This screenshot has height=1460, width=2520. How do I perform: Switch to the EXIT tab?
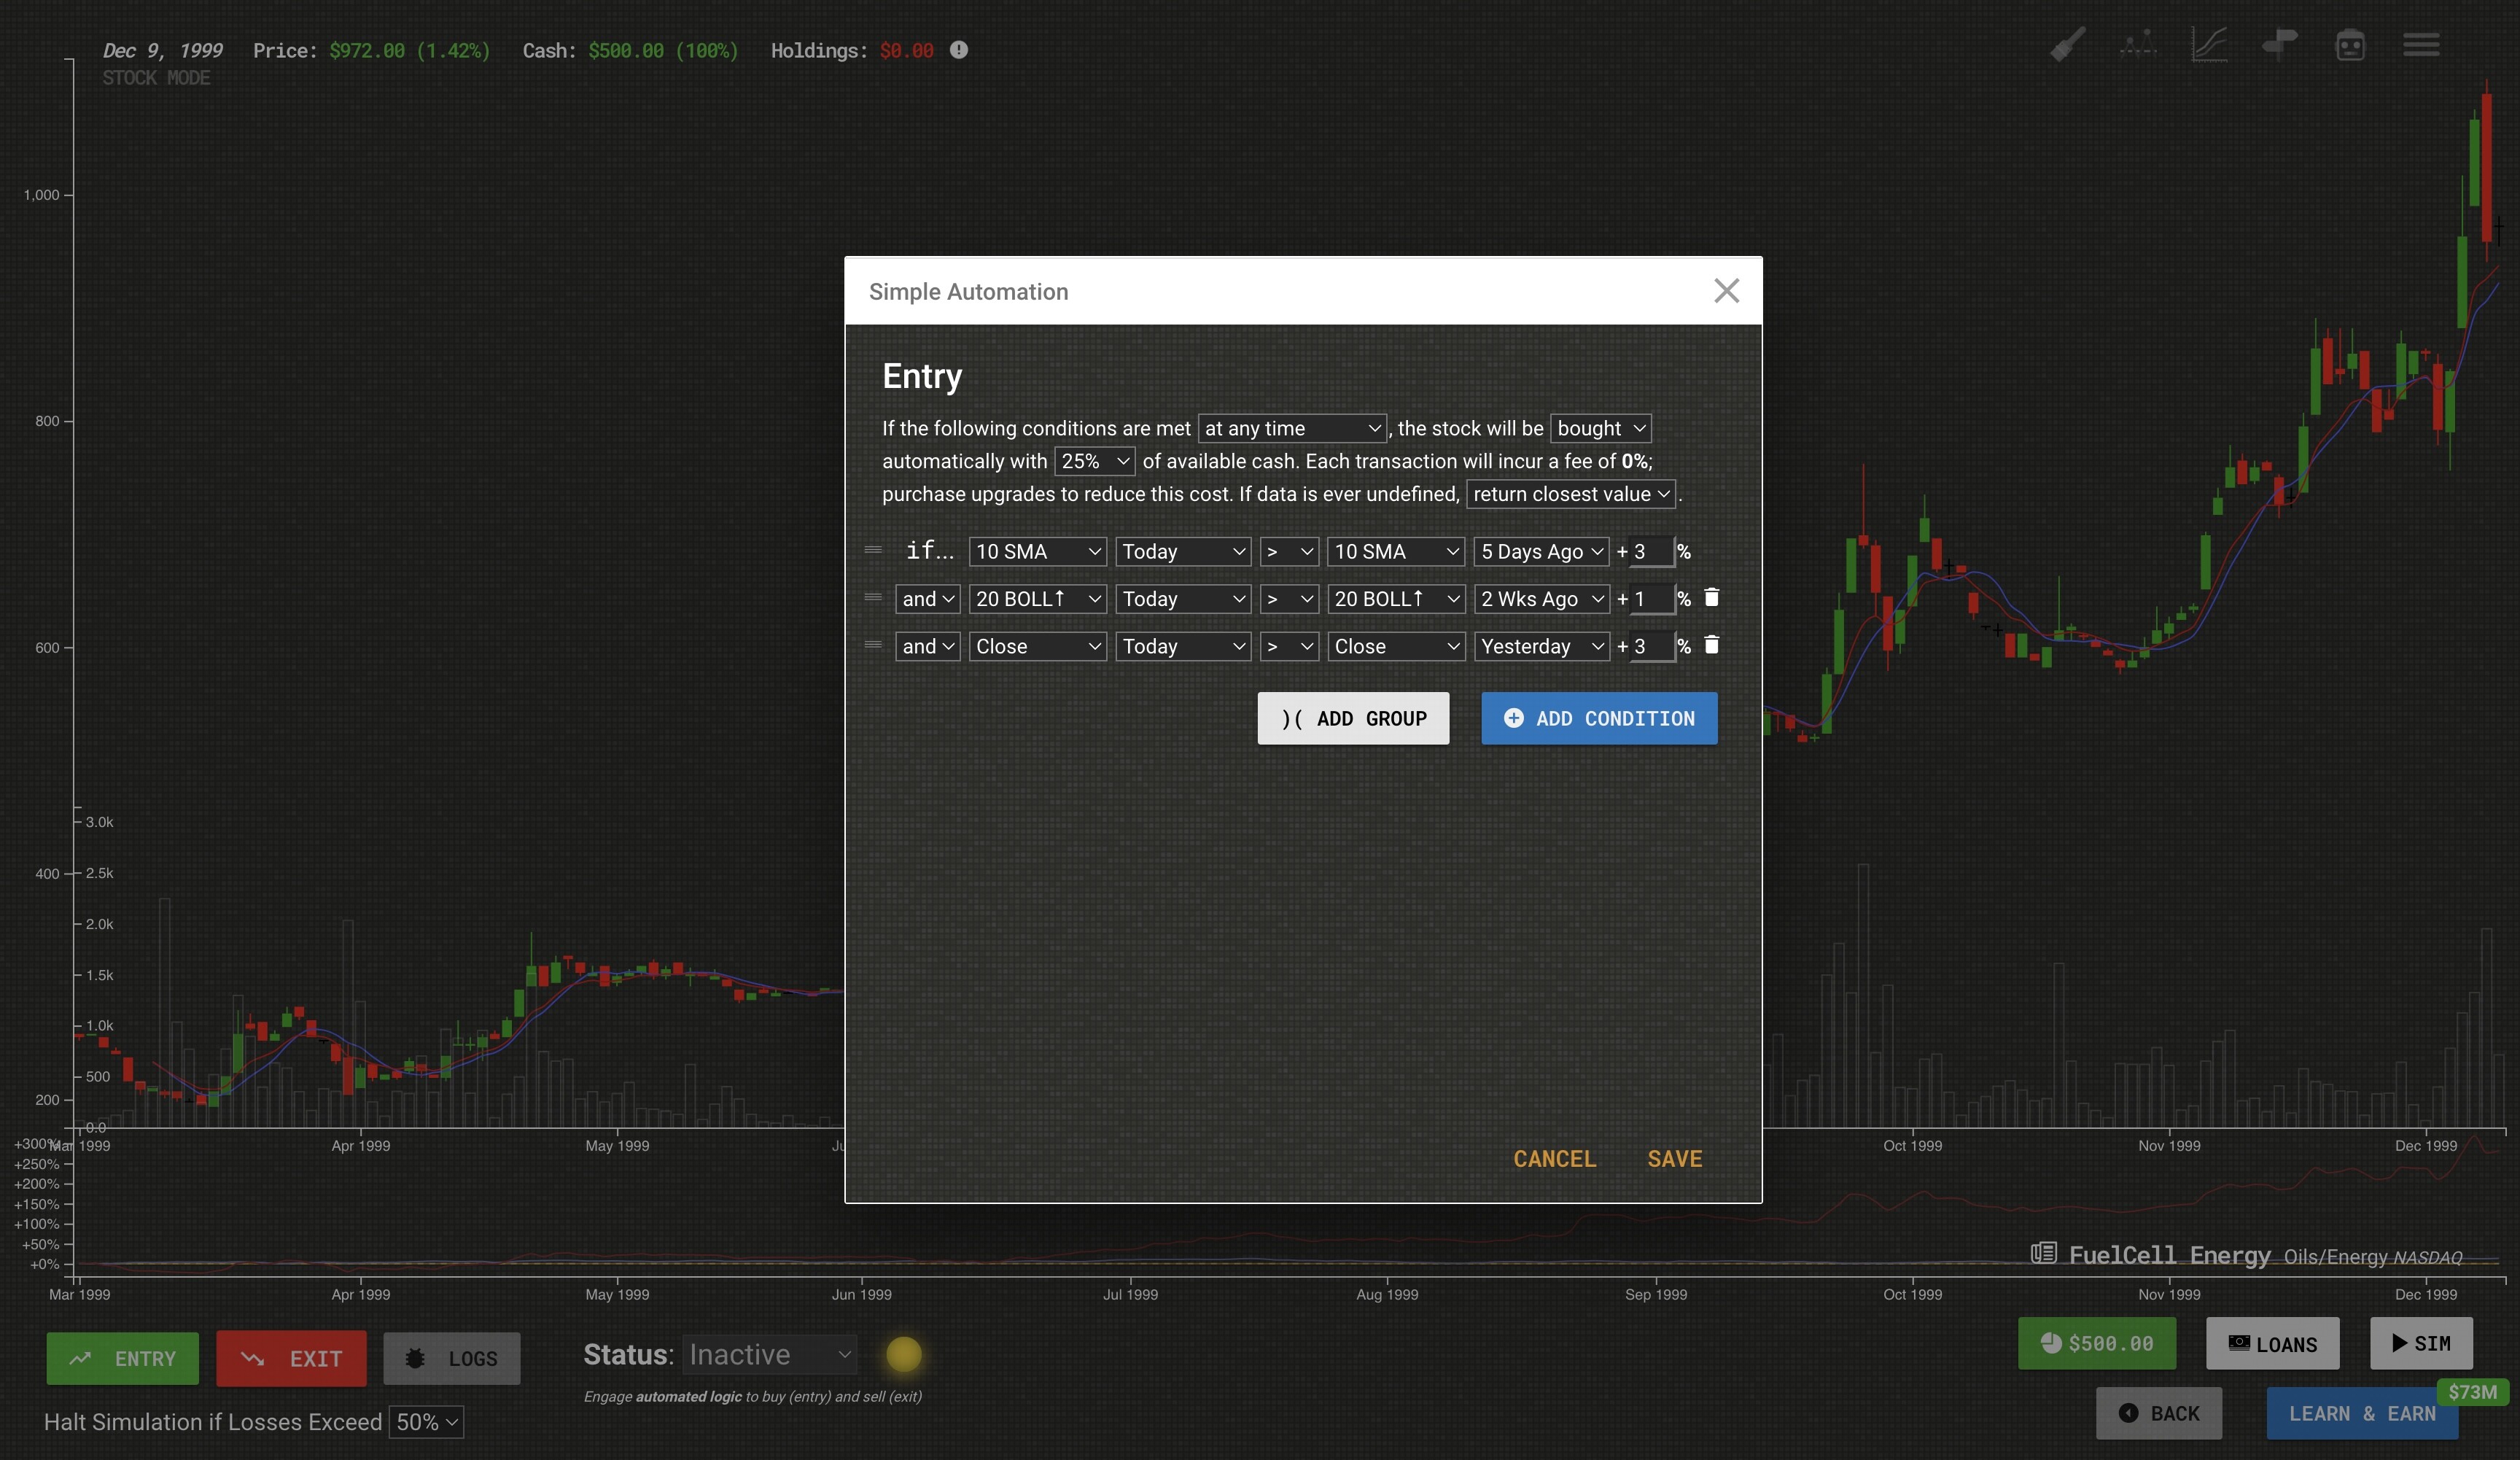tap(291, 1358)
